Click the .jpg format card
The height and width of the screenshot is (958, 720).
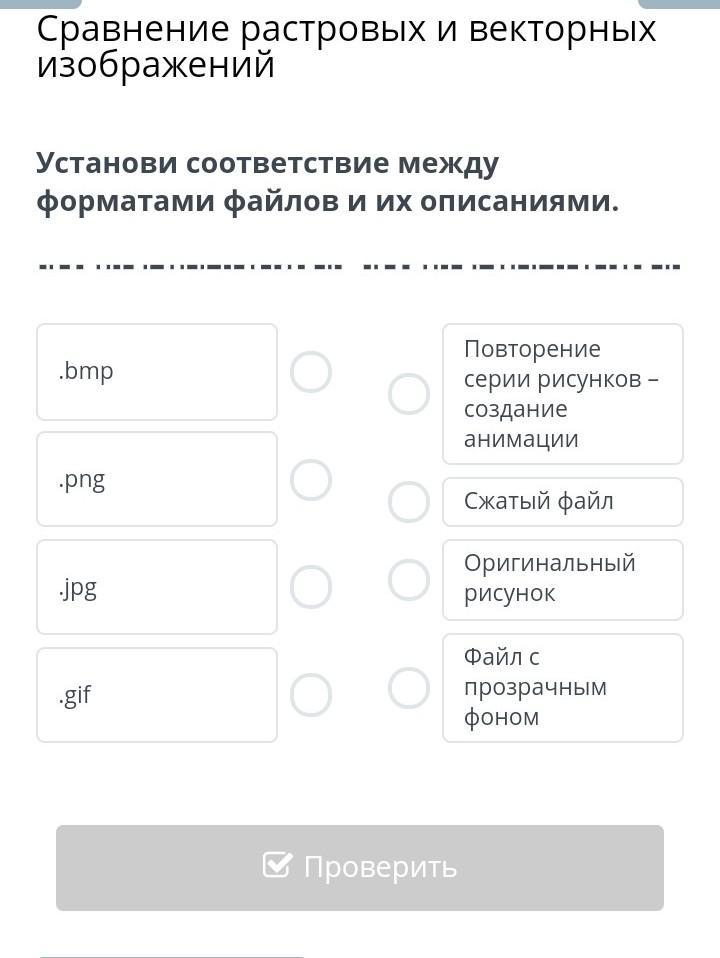[x=157, y=587]
